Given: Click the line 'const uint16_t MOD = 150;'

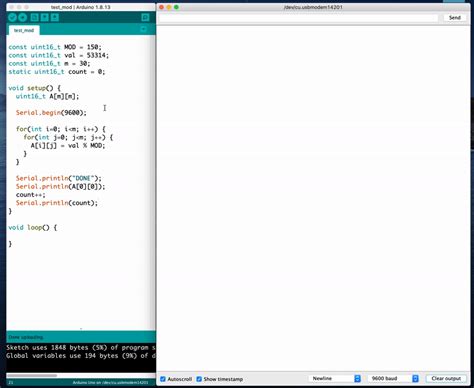Looking at the screenshot, I should pyautogui.click(x=55, y=47).
